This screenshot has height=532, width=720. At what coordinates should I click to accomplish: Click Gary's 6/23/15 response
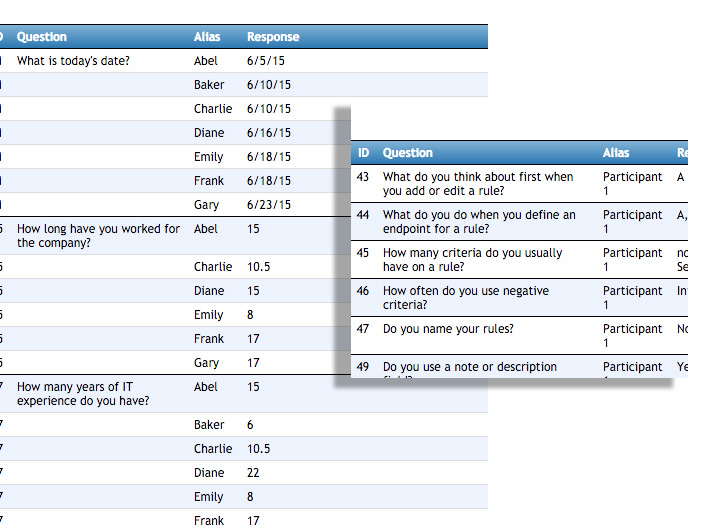(x=269, y=205)
